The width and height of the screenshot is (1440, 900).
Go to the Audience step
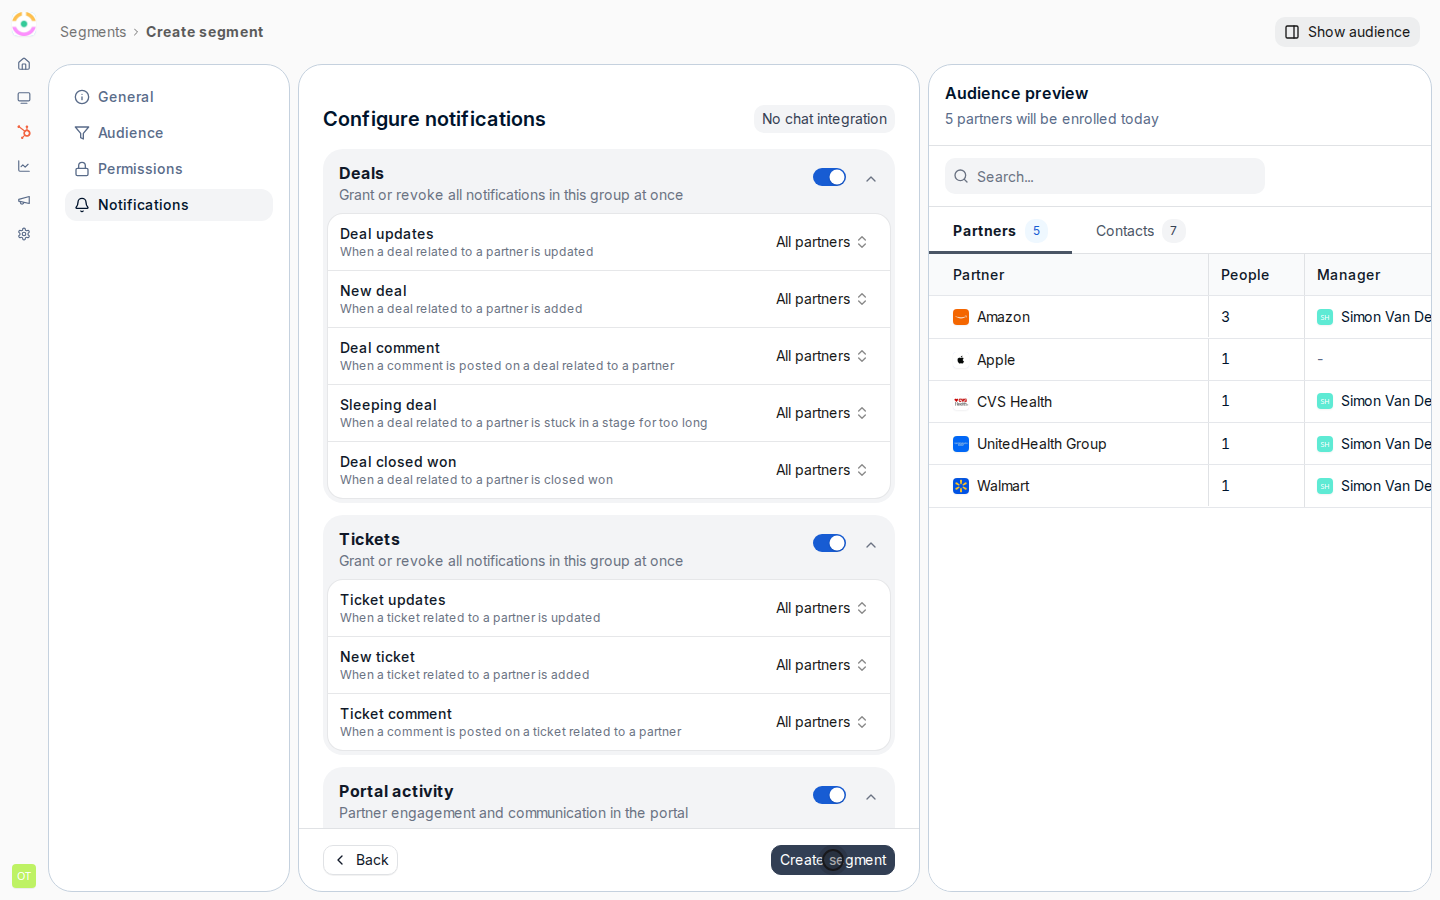[169, 133]
